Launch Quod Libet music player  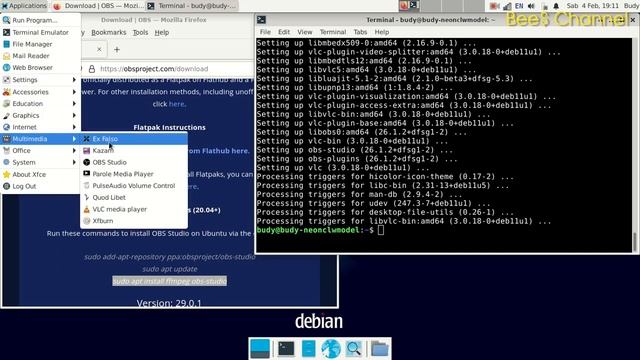click(x=134, y=198)
